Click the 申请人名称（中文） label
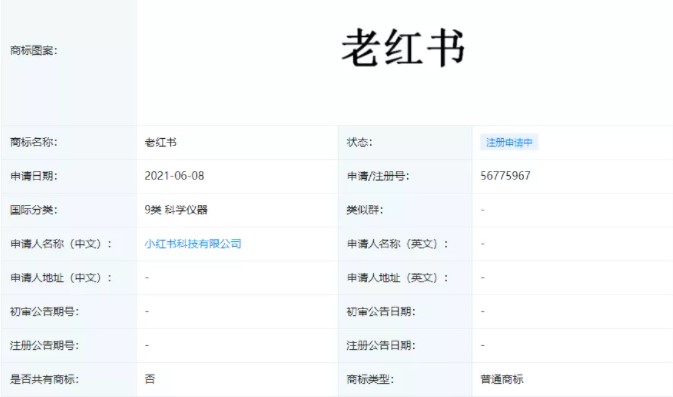This screenshot has width=673, height=397. click(61, 244)
